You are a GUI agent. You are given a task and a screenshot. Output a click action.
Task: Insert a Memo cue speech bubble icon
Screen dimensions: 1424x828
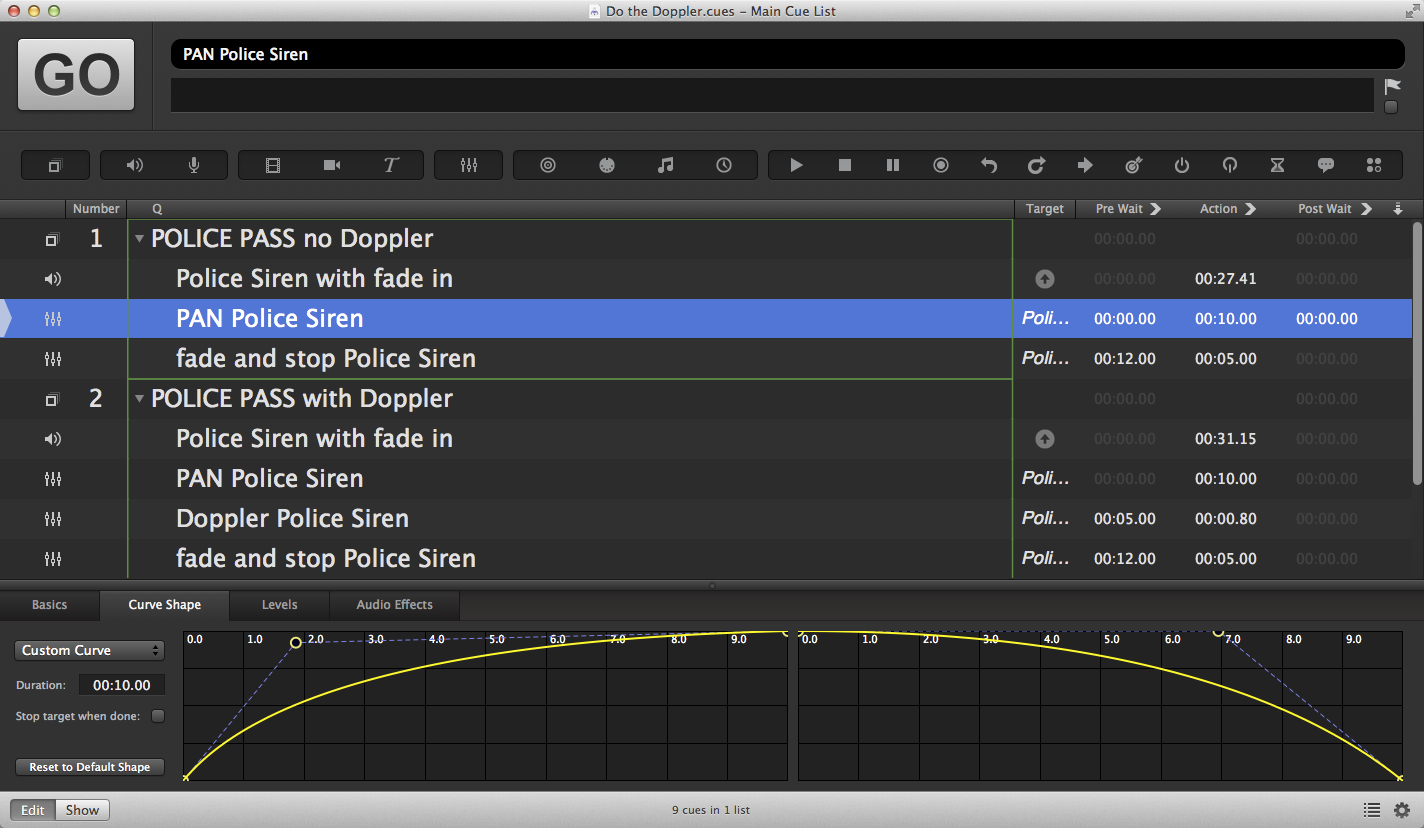pos(1326,165)
